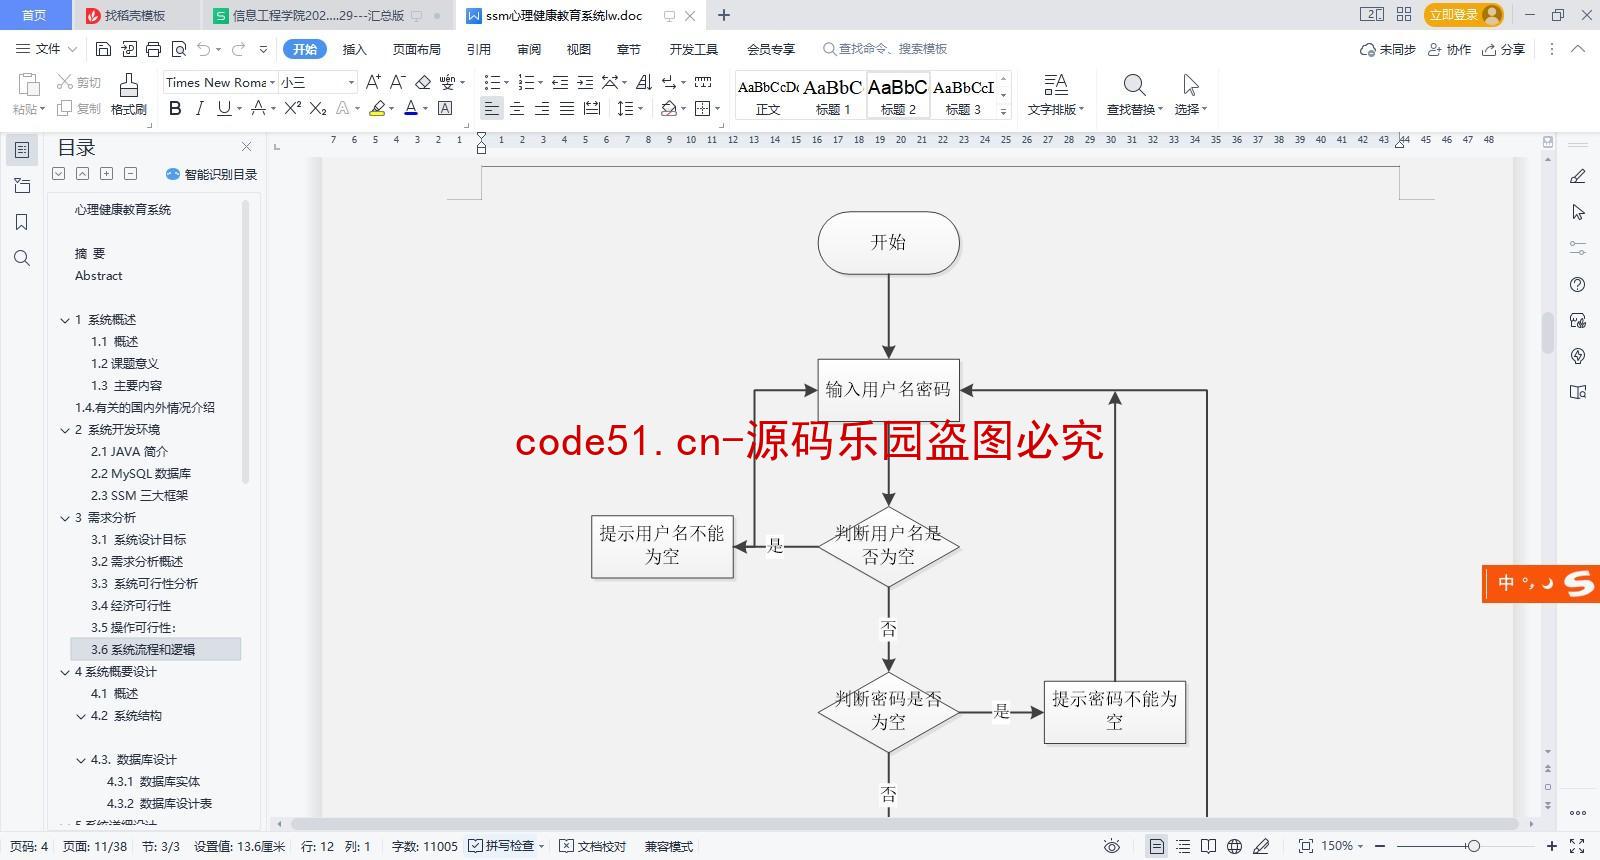Switch to eye protection mode icon
The height and width of the screenshot is (860, 1600).
tap(1111, 846)
